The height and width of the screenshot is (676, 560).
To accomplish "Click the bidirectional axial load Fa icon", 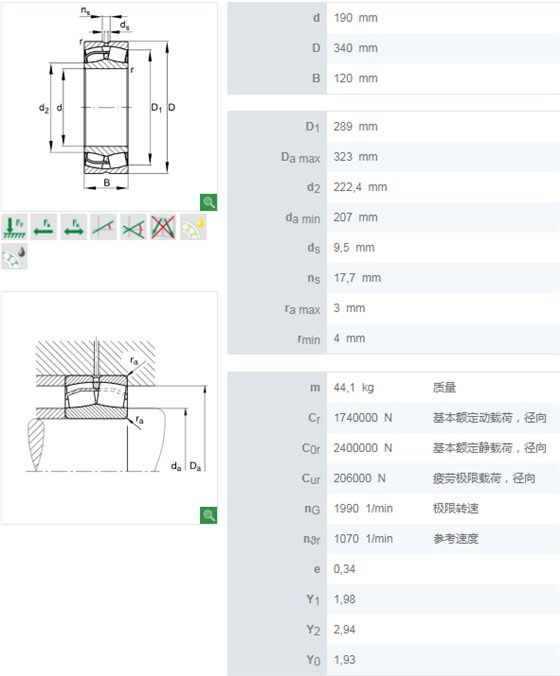I will pos(74,227).
